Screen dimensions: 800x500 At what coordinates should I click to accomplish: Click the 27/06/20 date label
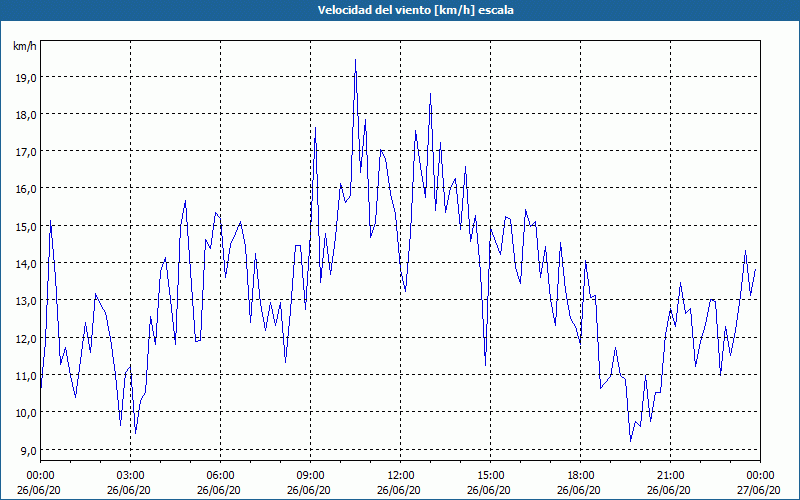click(760, 490)
